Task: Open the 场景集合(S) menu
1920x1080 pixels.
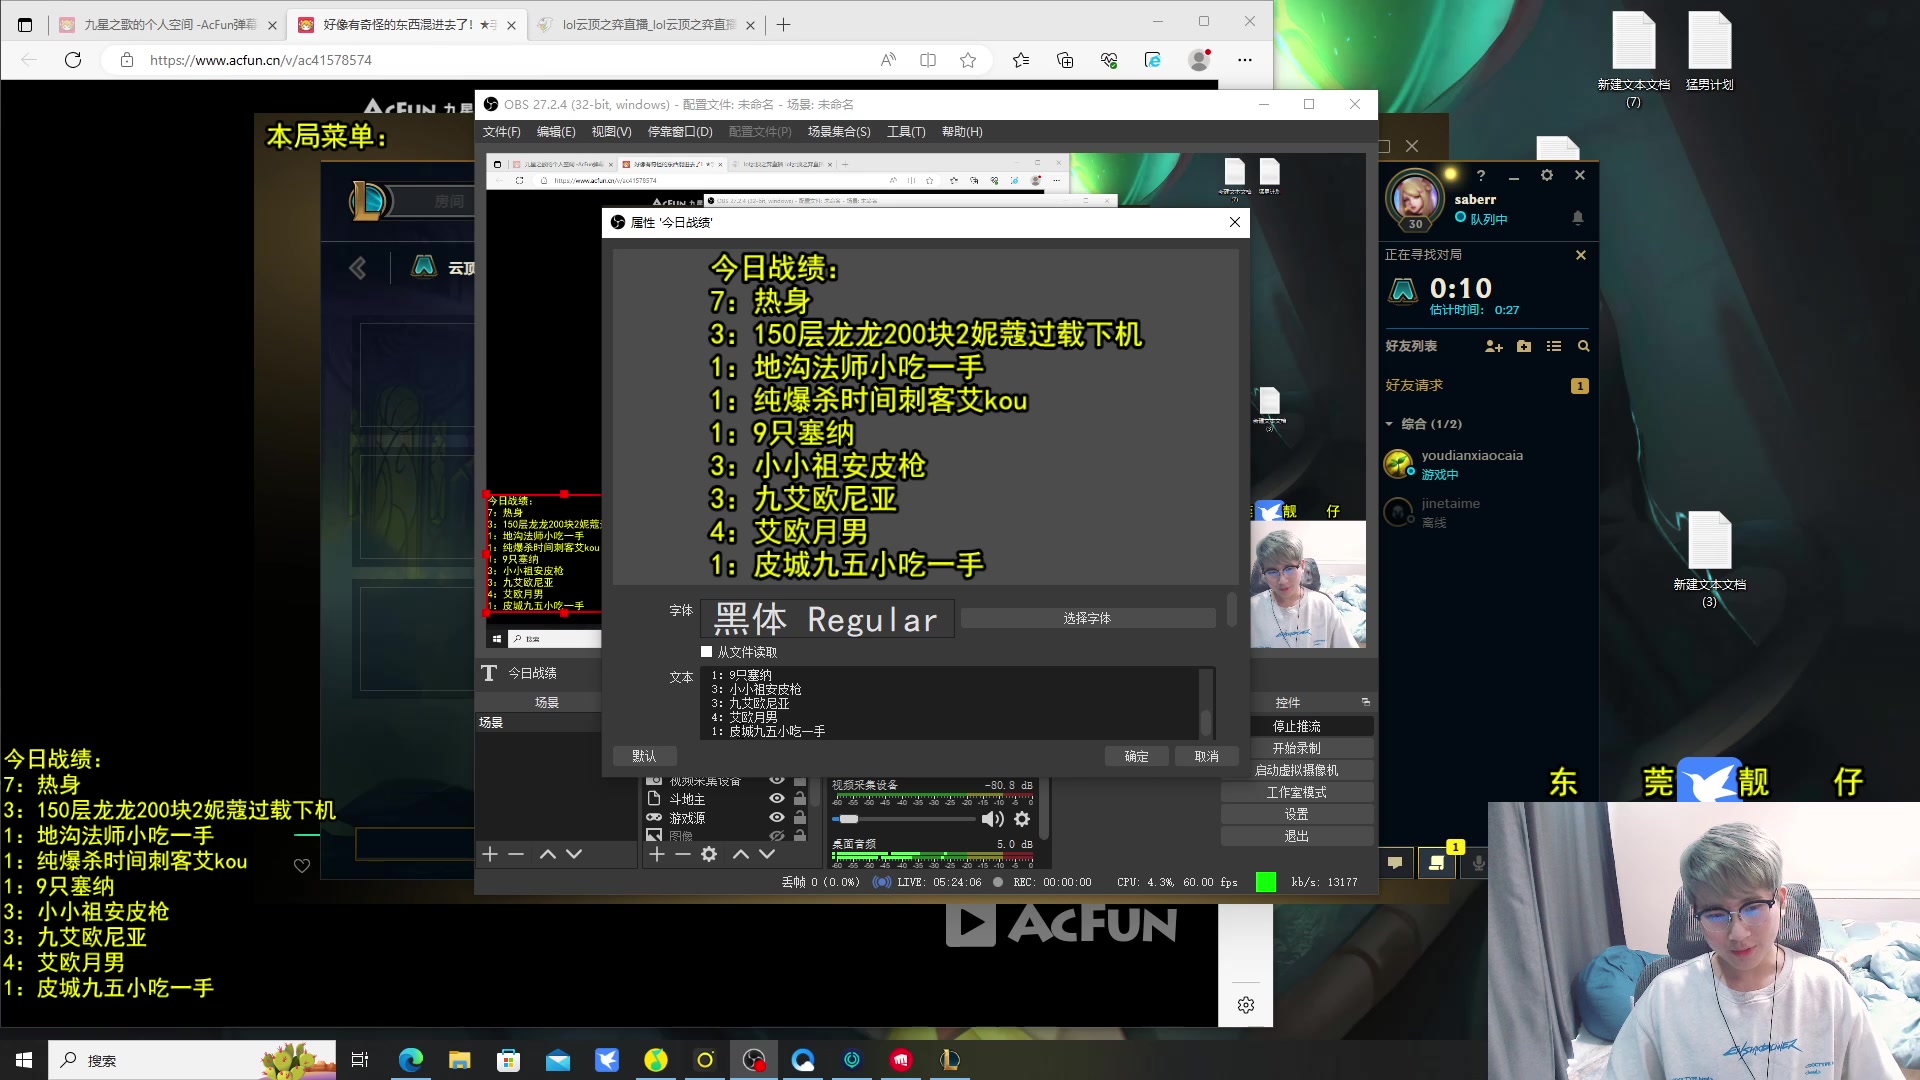Action: [x=838, y=132]
